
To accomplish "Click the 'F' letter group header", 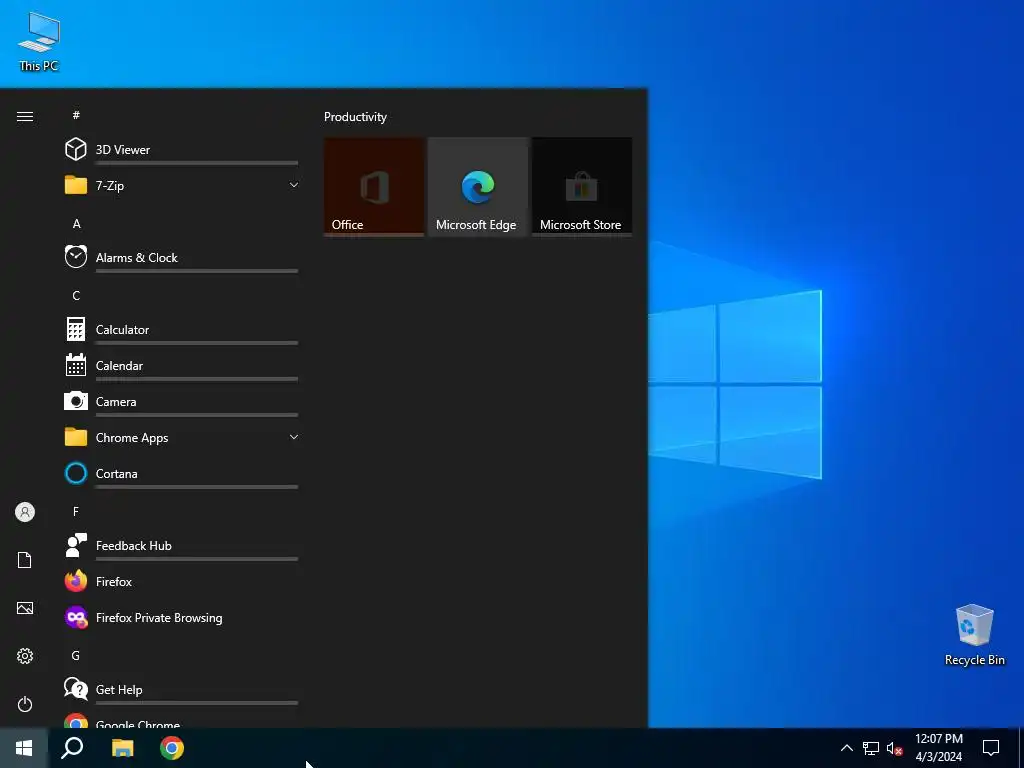I will coord(76,511).
